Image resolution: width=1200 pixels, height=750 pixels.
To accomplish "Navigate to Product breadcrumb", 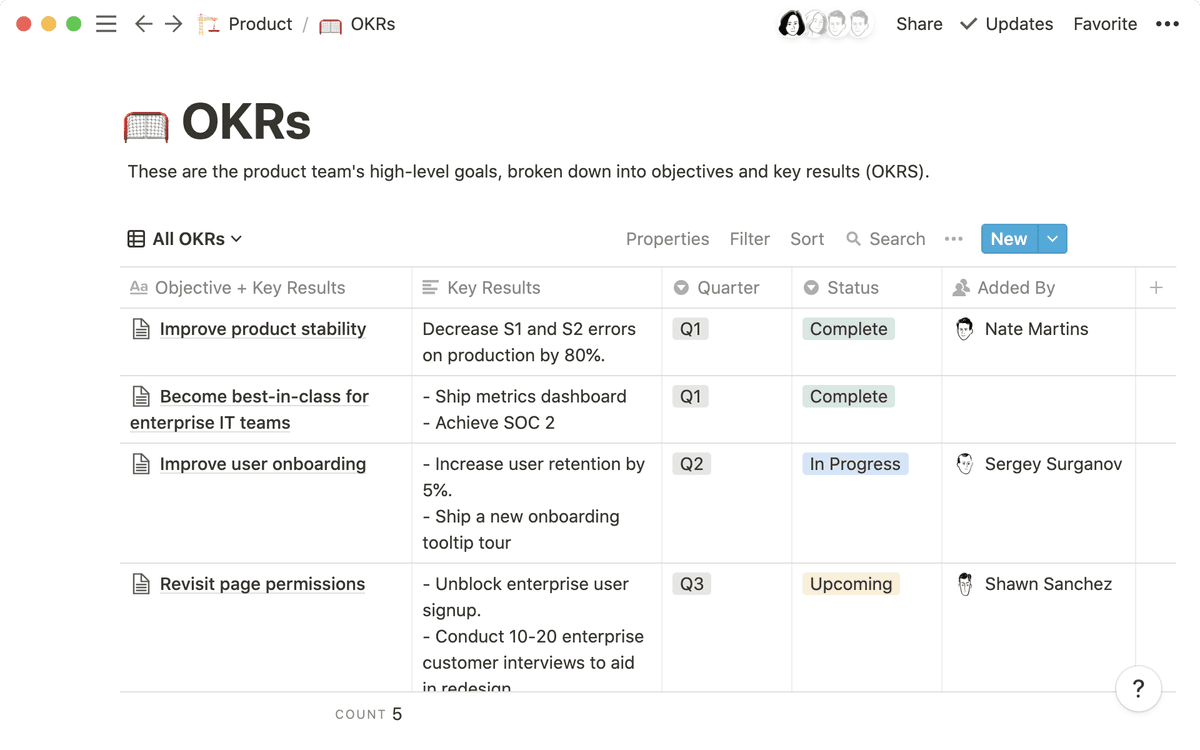I will 260,24.
